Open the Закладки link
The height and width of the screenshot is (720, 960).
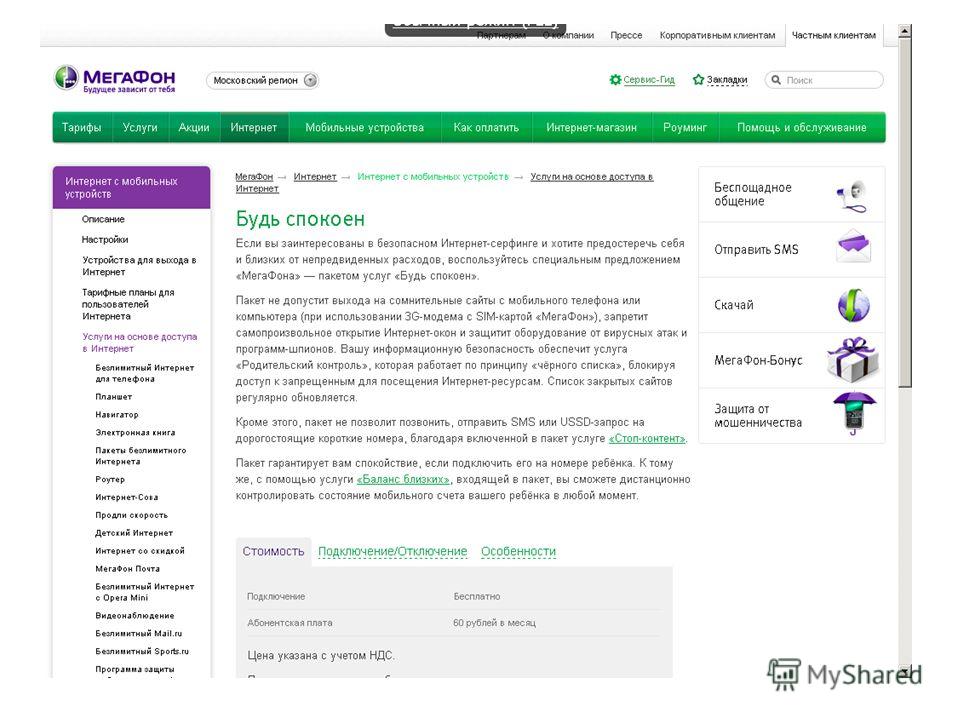[727, 80]
